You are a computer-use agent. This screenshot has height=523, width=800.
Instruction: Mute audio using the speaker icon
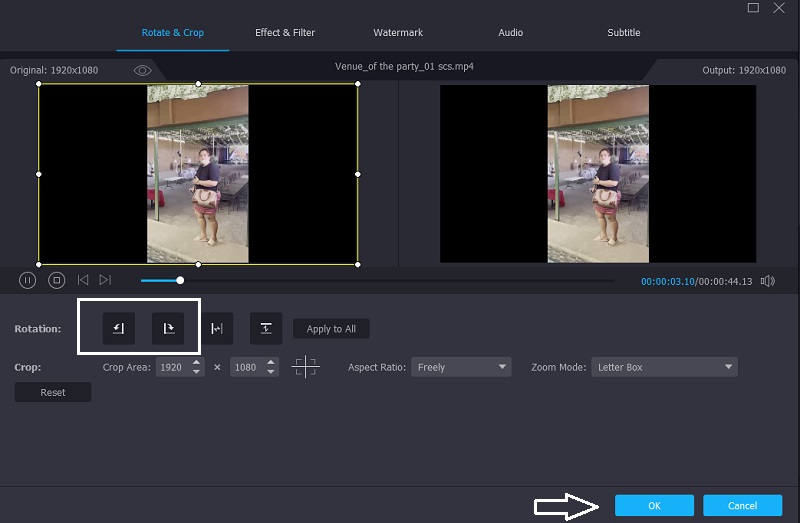(767, 281)
